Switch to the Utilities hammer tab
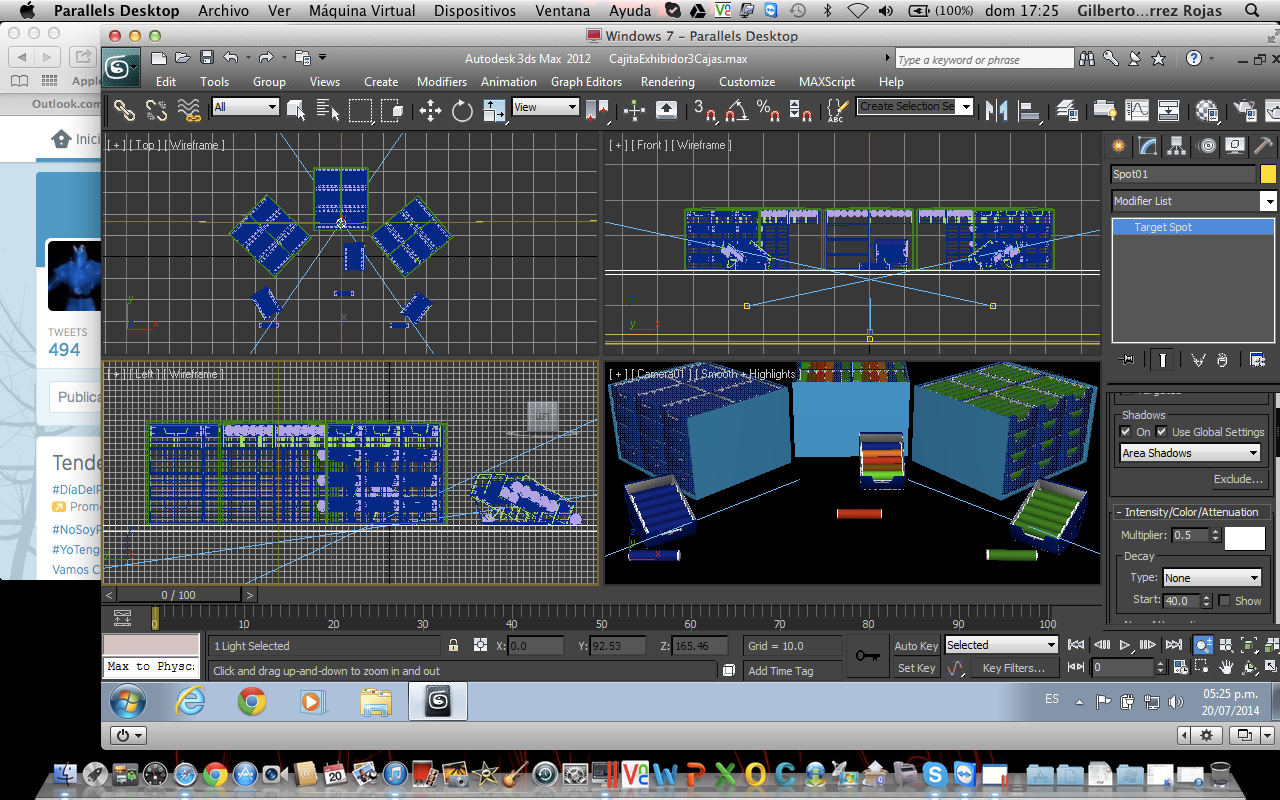This screenshot has height=800, width=1280. [x=1265, y=146]
